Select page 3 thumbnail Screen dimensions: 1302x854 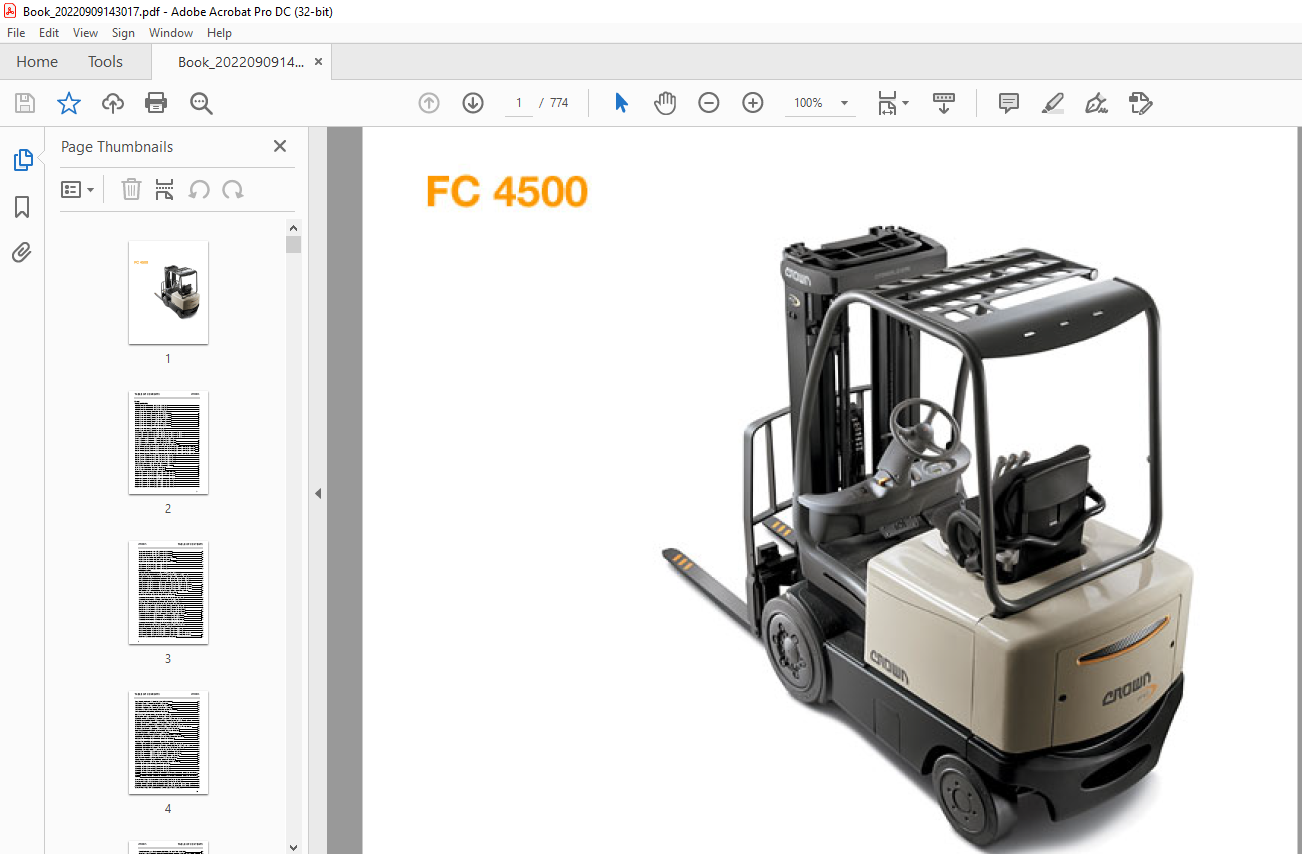tap(168, 592)
